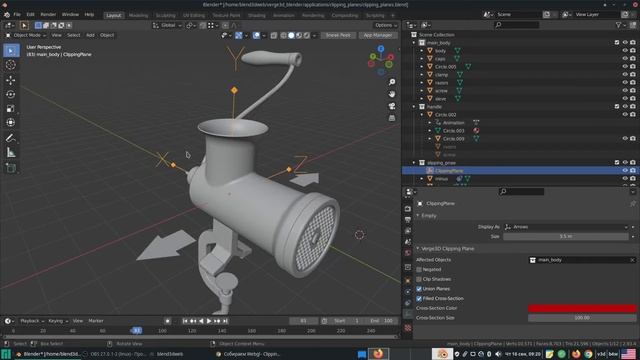Open the Add menu in viewport header
The width and height of the screenshot is (640, 360).
(90, 35)
